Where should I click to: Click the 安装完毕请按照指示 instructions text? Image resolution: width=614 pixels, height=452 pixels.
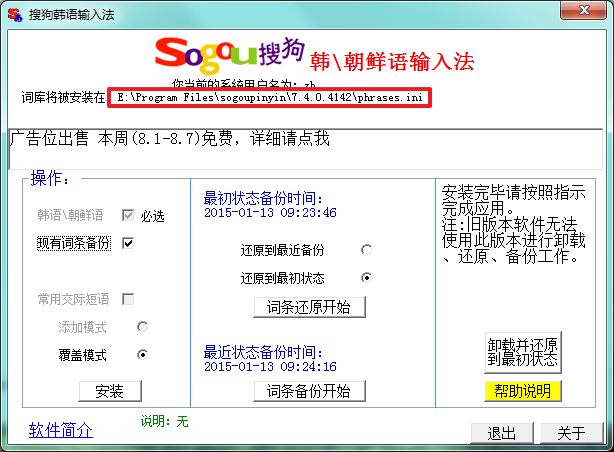[513, 224]
